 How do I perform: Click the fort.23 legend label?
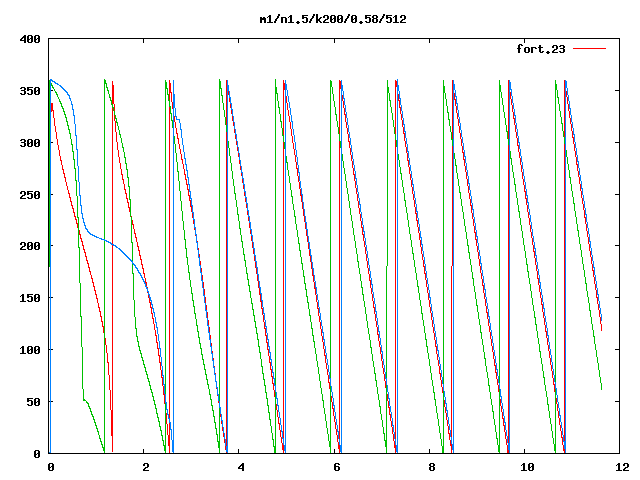[541, 49]
